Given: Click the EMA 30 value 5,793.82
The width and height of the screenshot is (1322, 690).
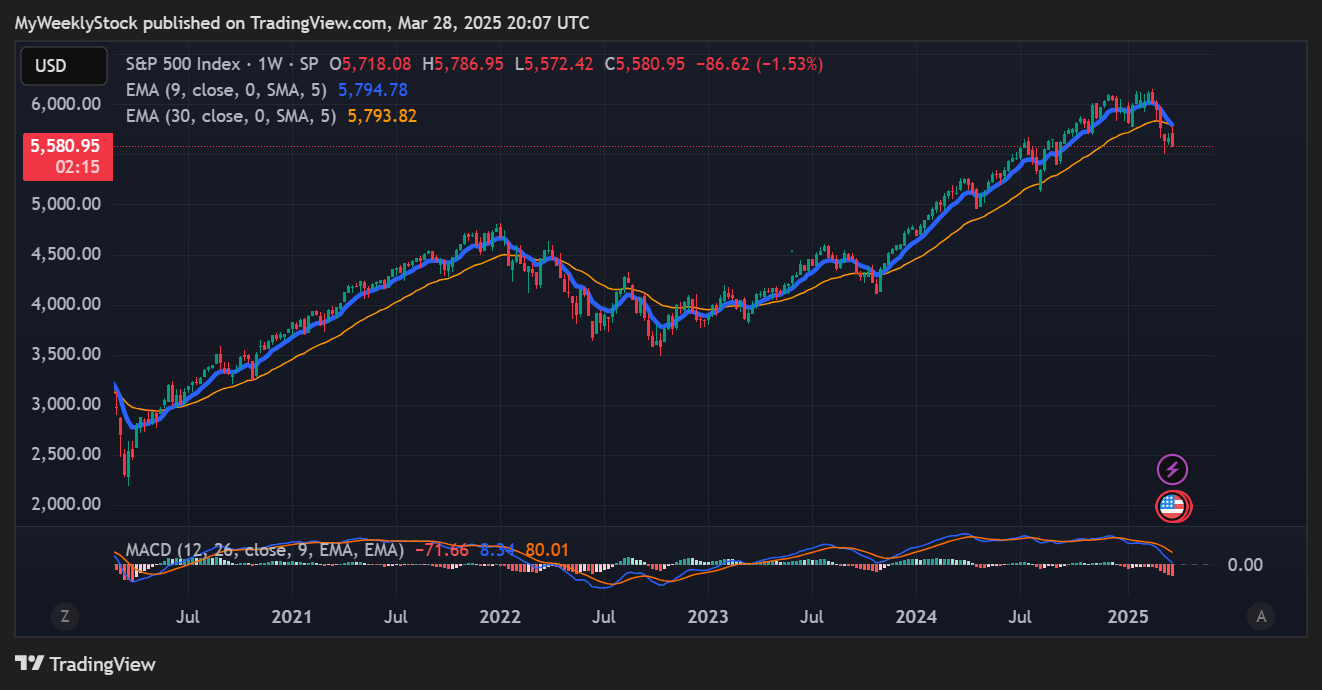Looking at the screenshot, I should pyautogui.click(x=382, y=116).
